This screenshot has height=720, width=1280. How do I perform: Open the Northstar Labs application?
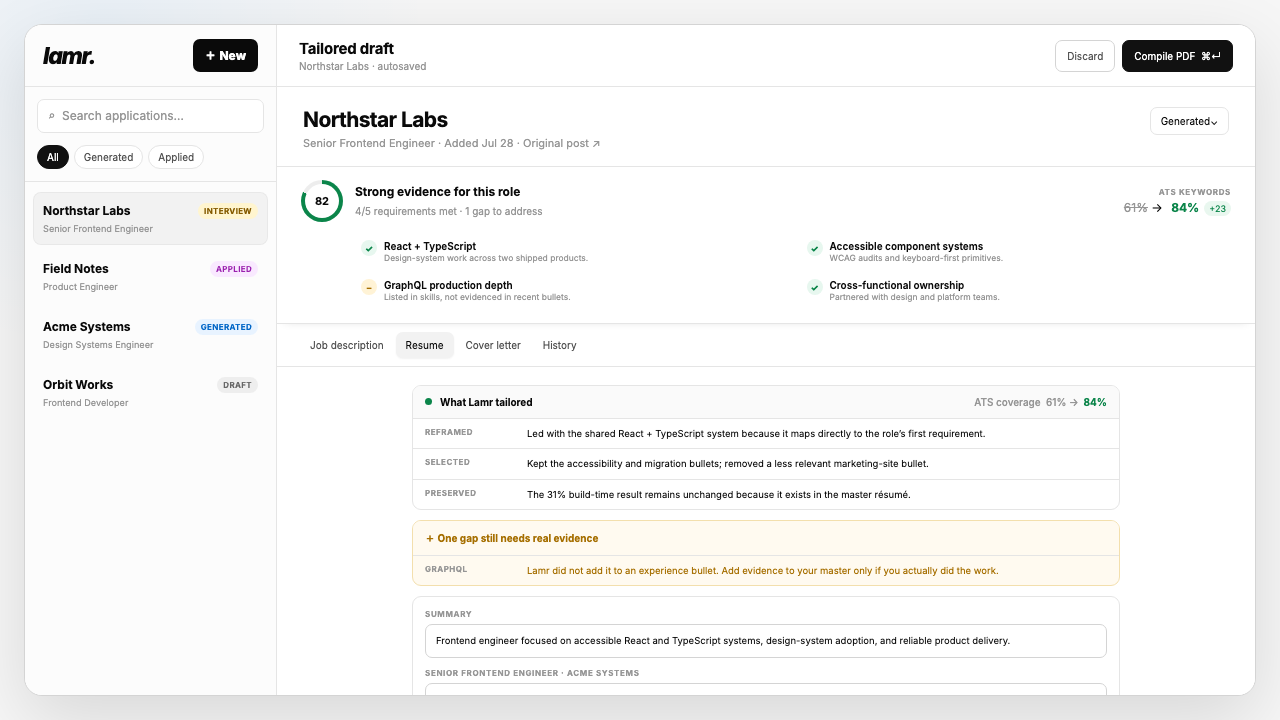(x=150, y=218)
